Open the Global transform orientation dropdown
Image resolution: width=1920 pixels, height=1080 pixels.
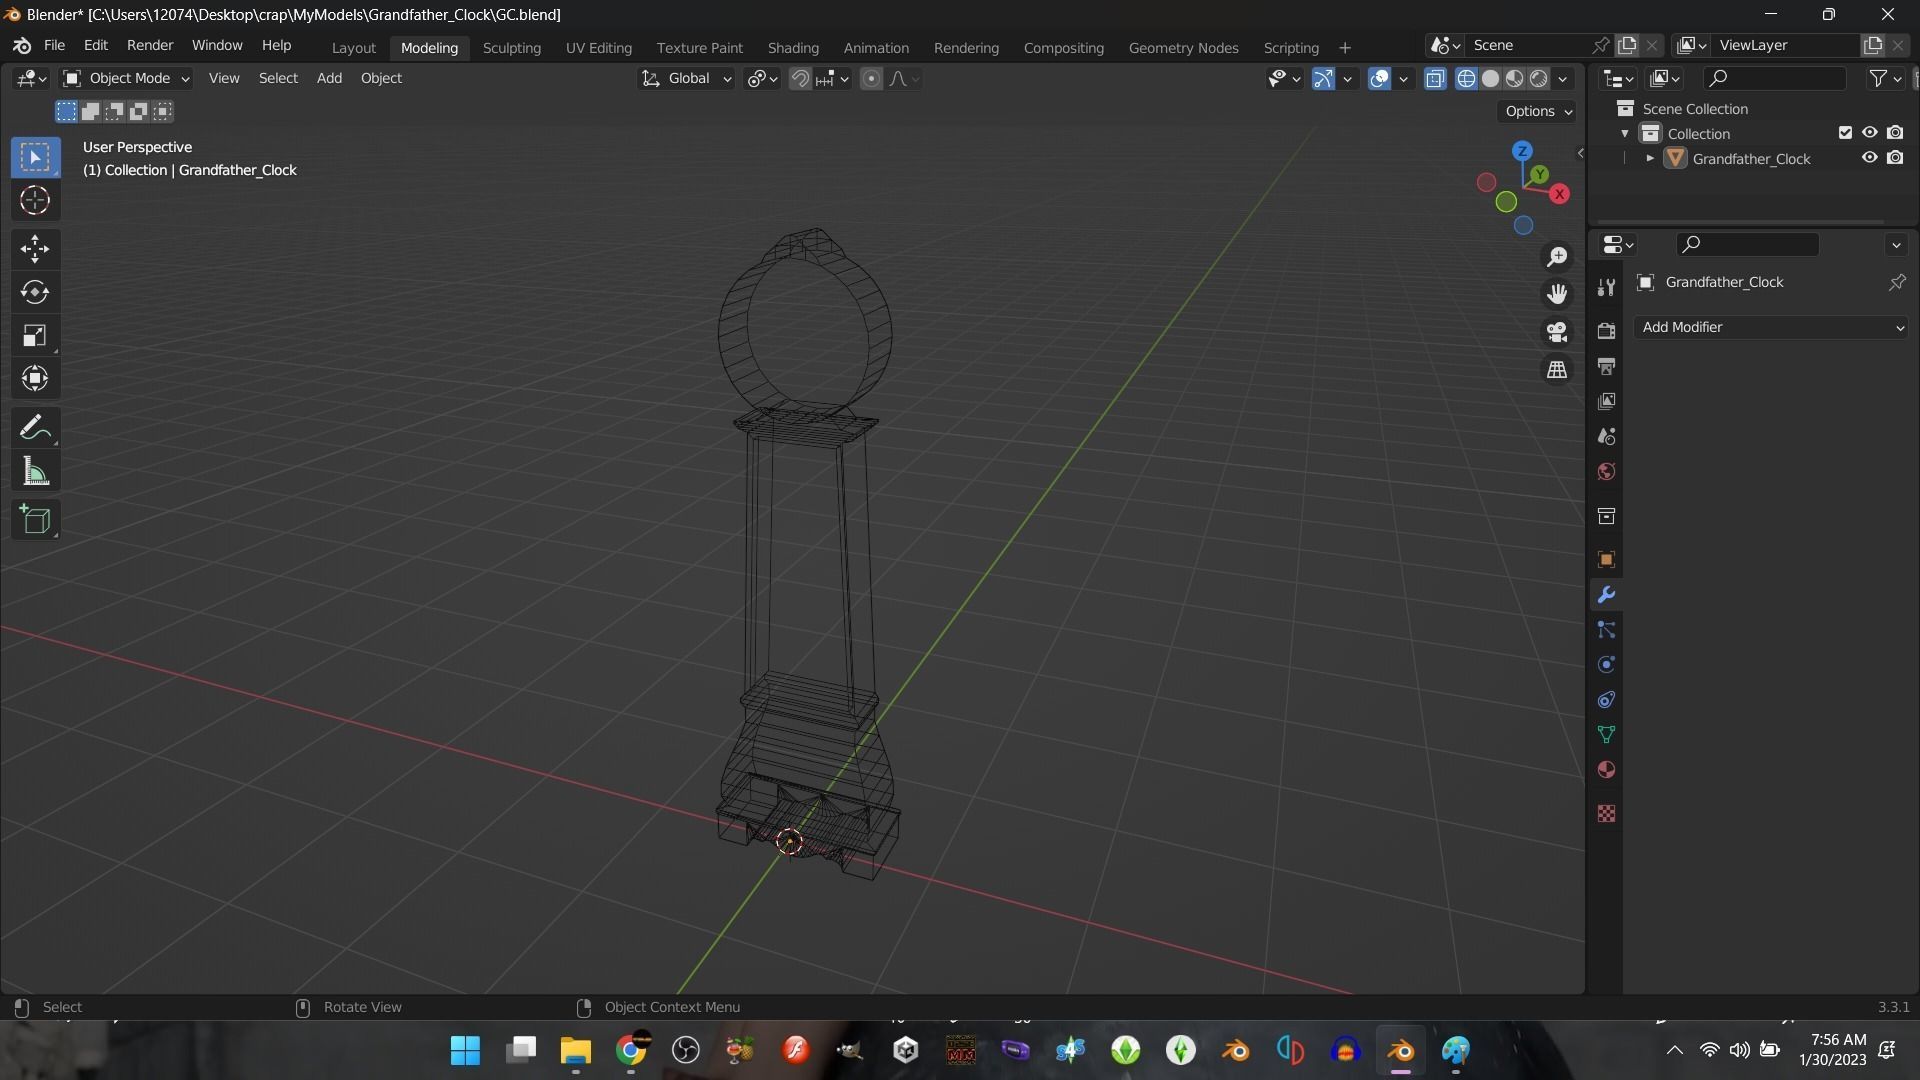point(686,78)
